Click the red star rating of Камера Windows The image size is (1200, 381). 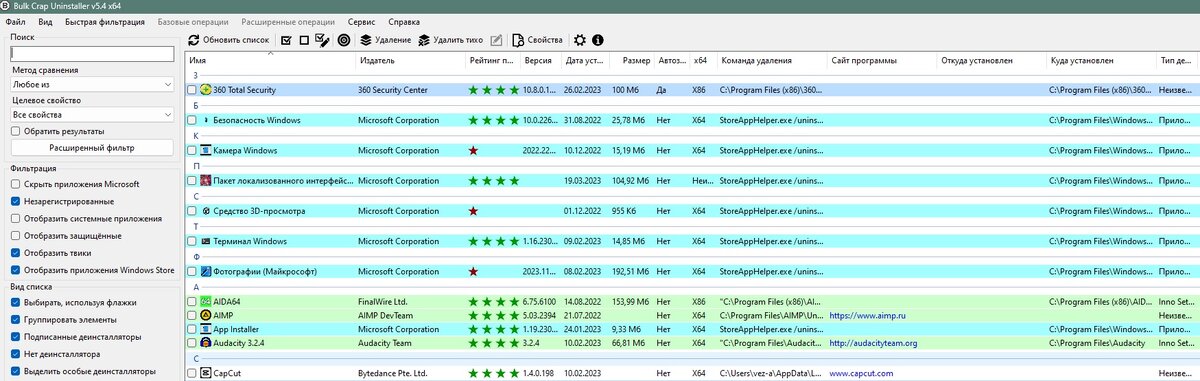pos(474,150)
